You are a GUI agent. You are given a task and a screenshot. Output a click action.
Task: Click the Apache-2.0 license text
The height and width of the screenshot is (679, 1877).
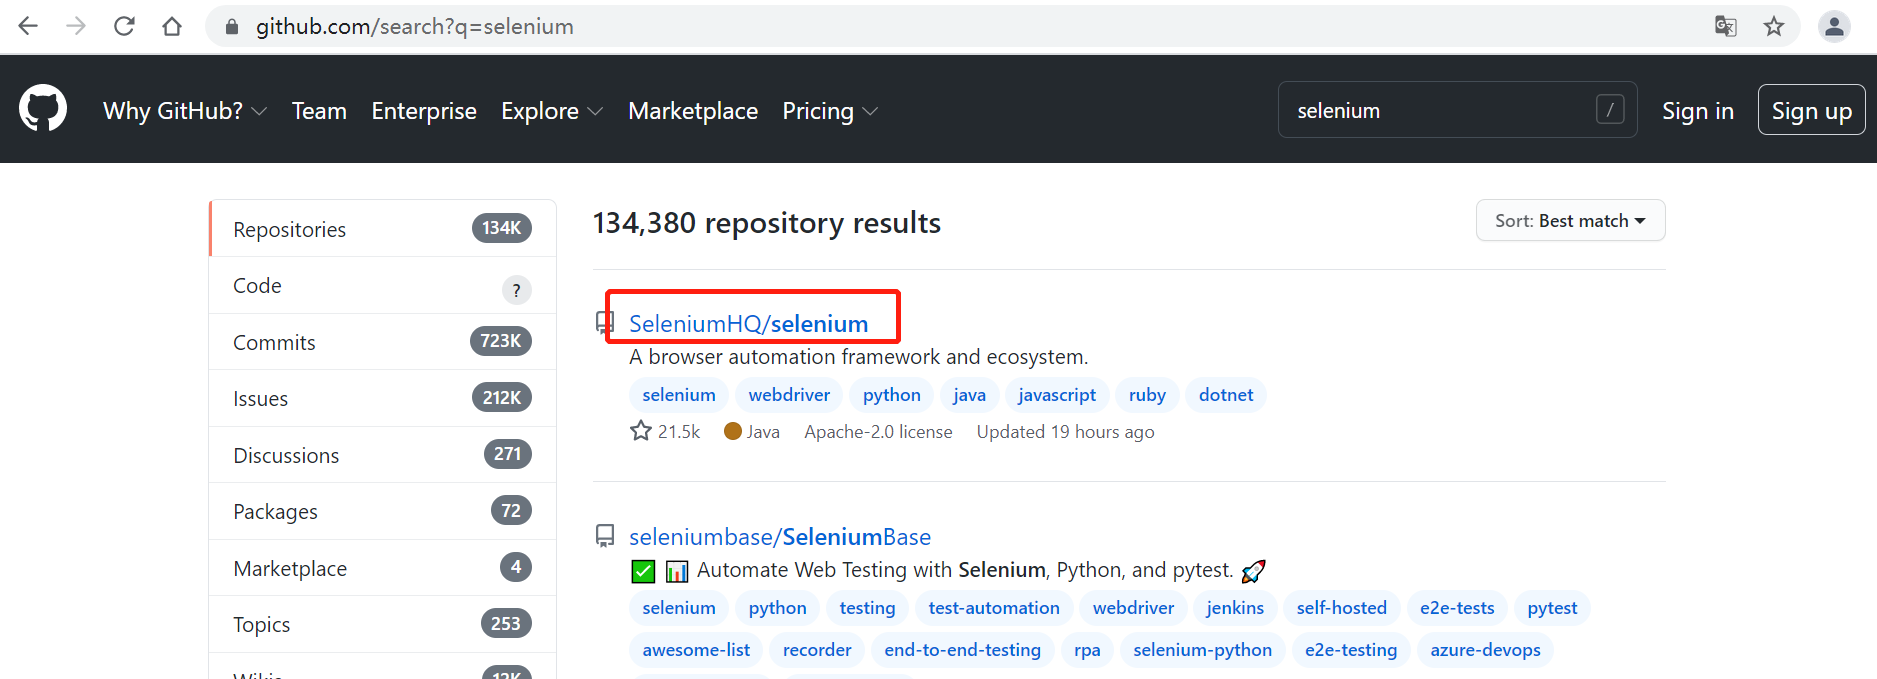pos(878,431)
